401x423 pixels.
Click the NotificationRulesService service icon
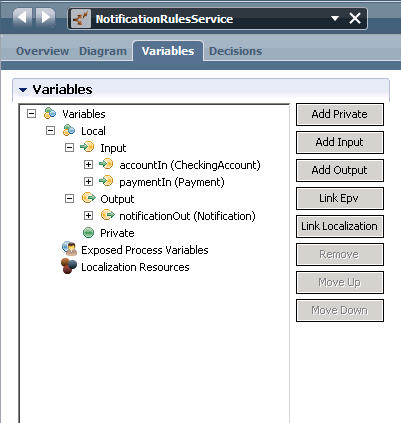pos(81,19)
